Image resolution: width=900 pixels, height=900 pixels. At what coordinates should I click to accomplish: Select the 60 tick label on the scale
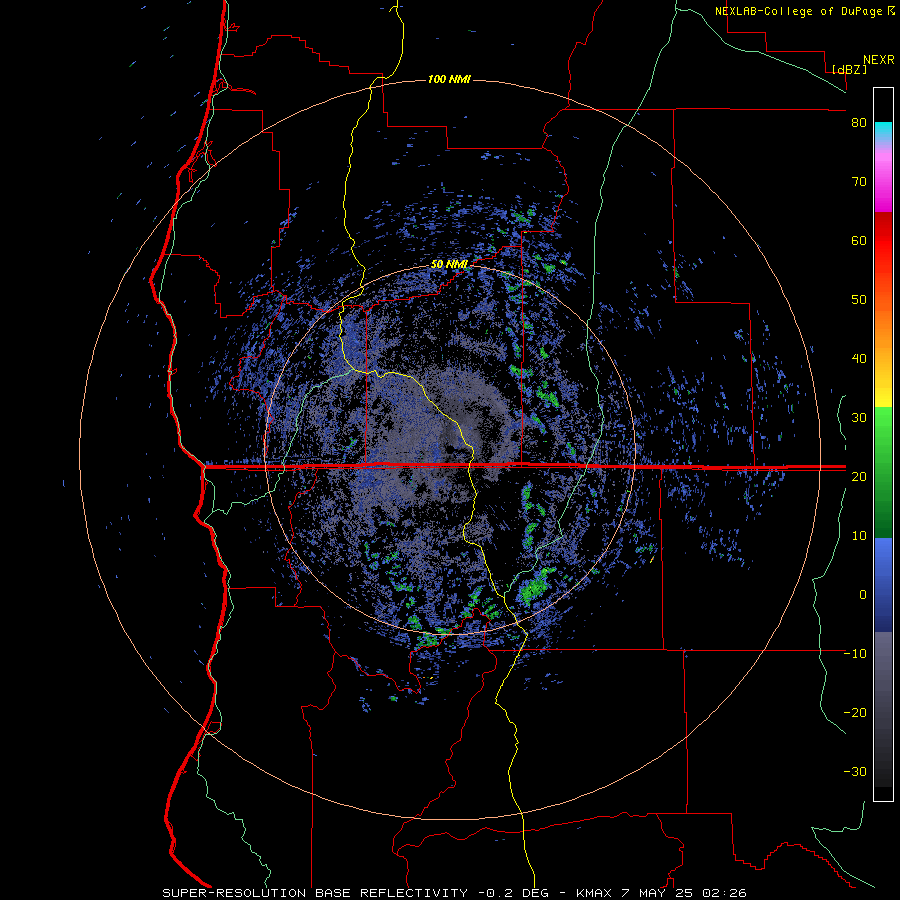coord(859,240)
